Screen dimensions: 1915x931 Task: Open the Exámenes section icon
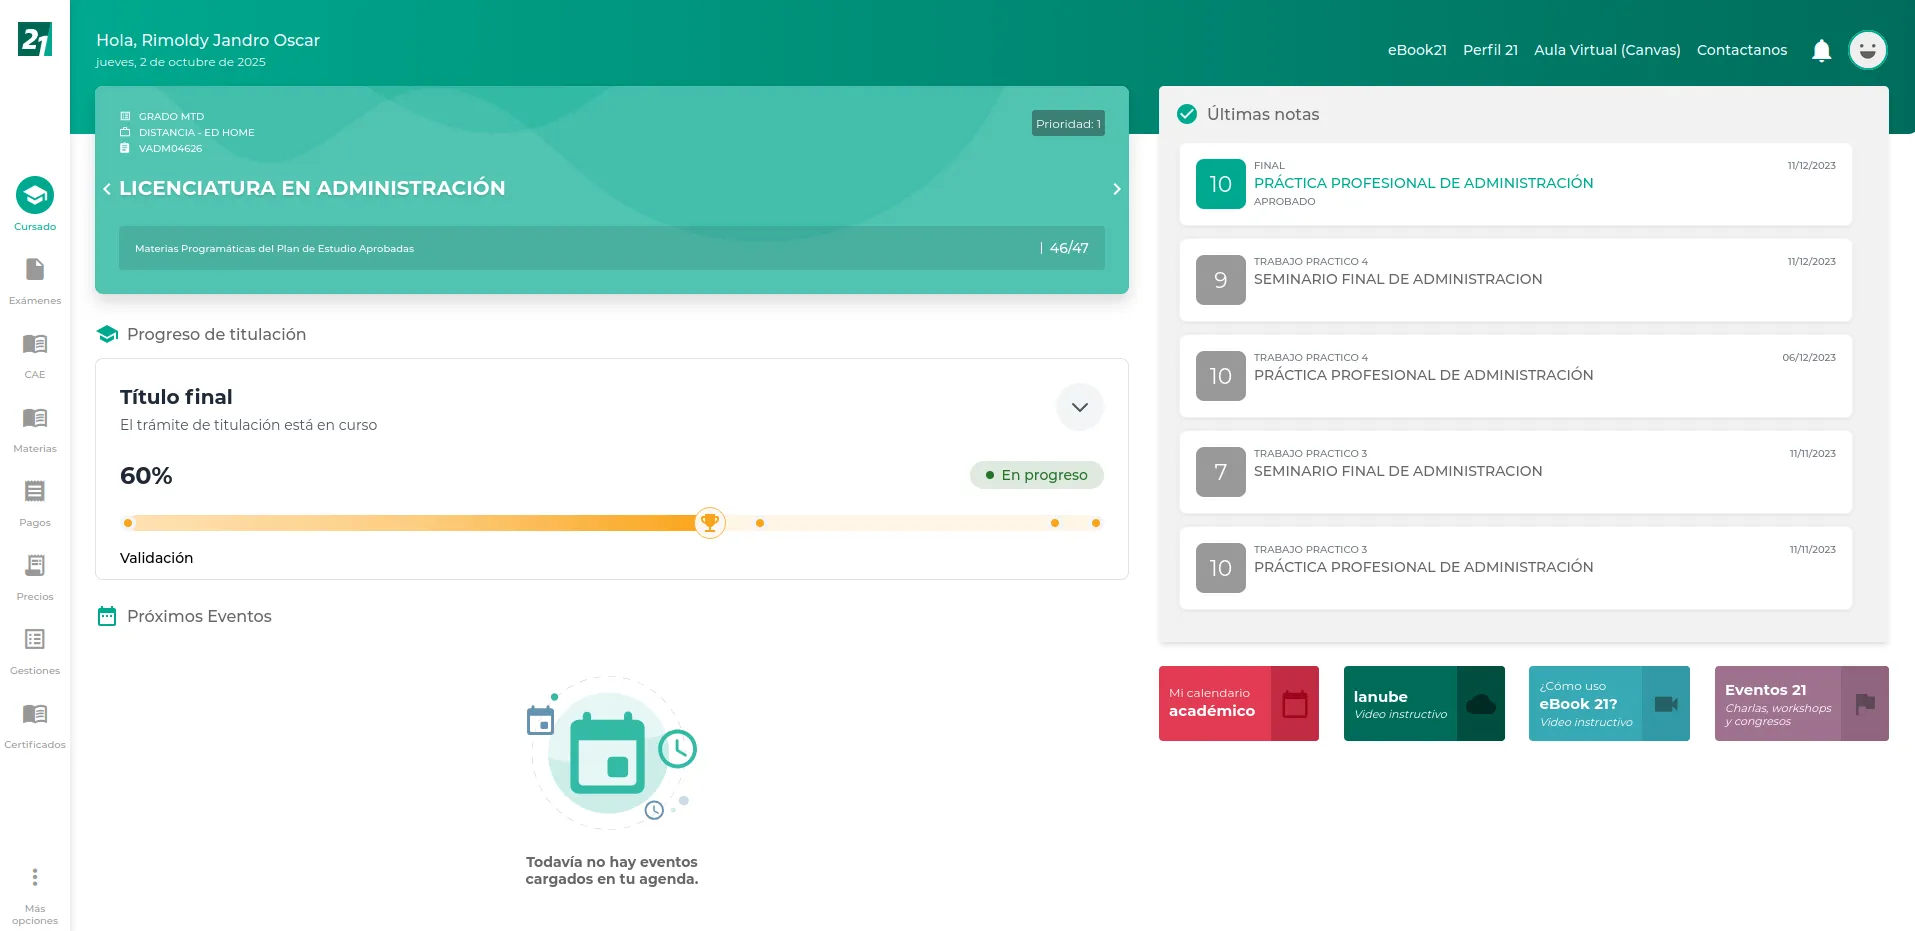(x=35, y=270)
